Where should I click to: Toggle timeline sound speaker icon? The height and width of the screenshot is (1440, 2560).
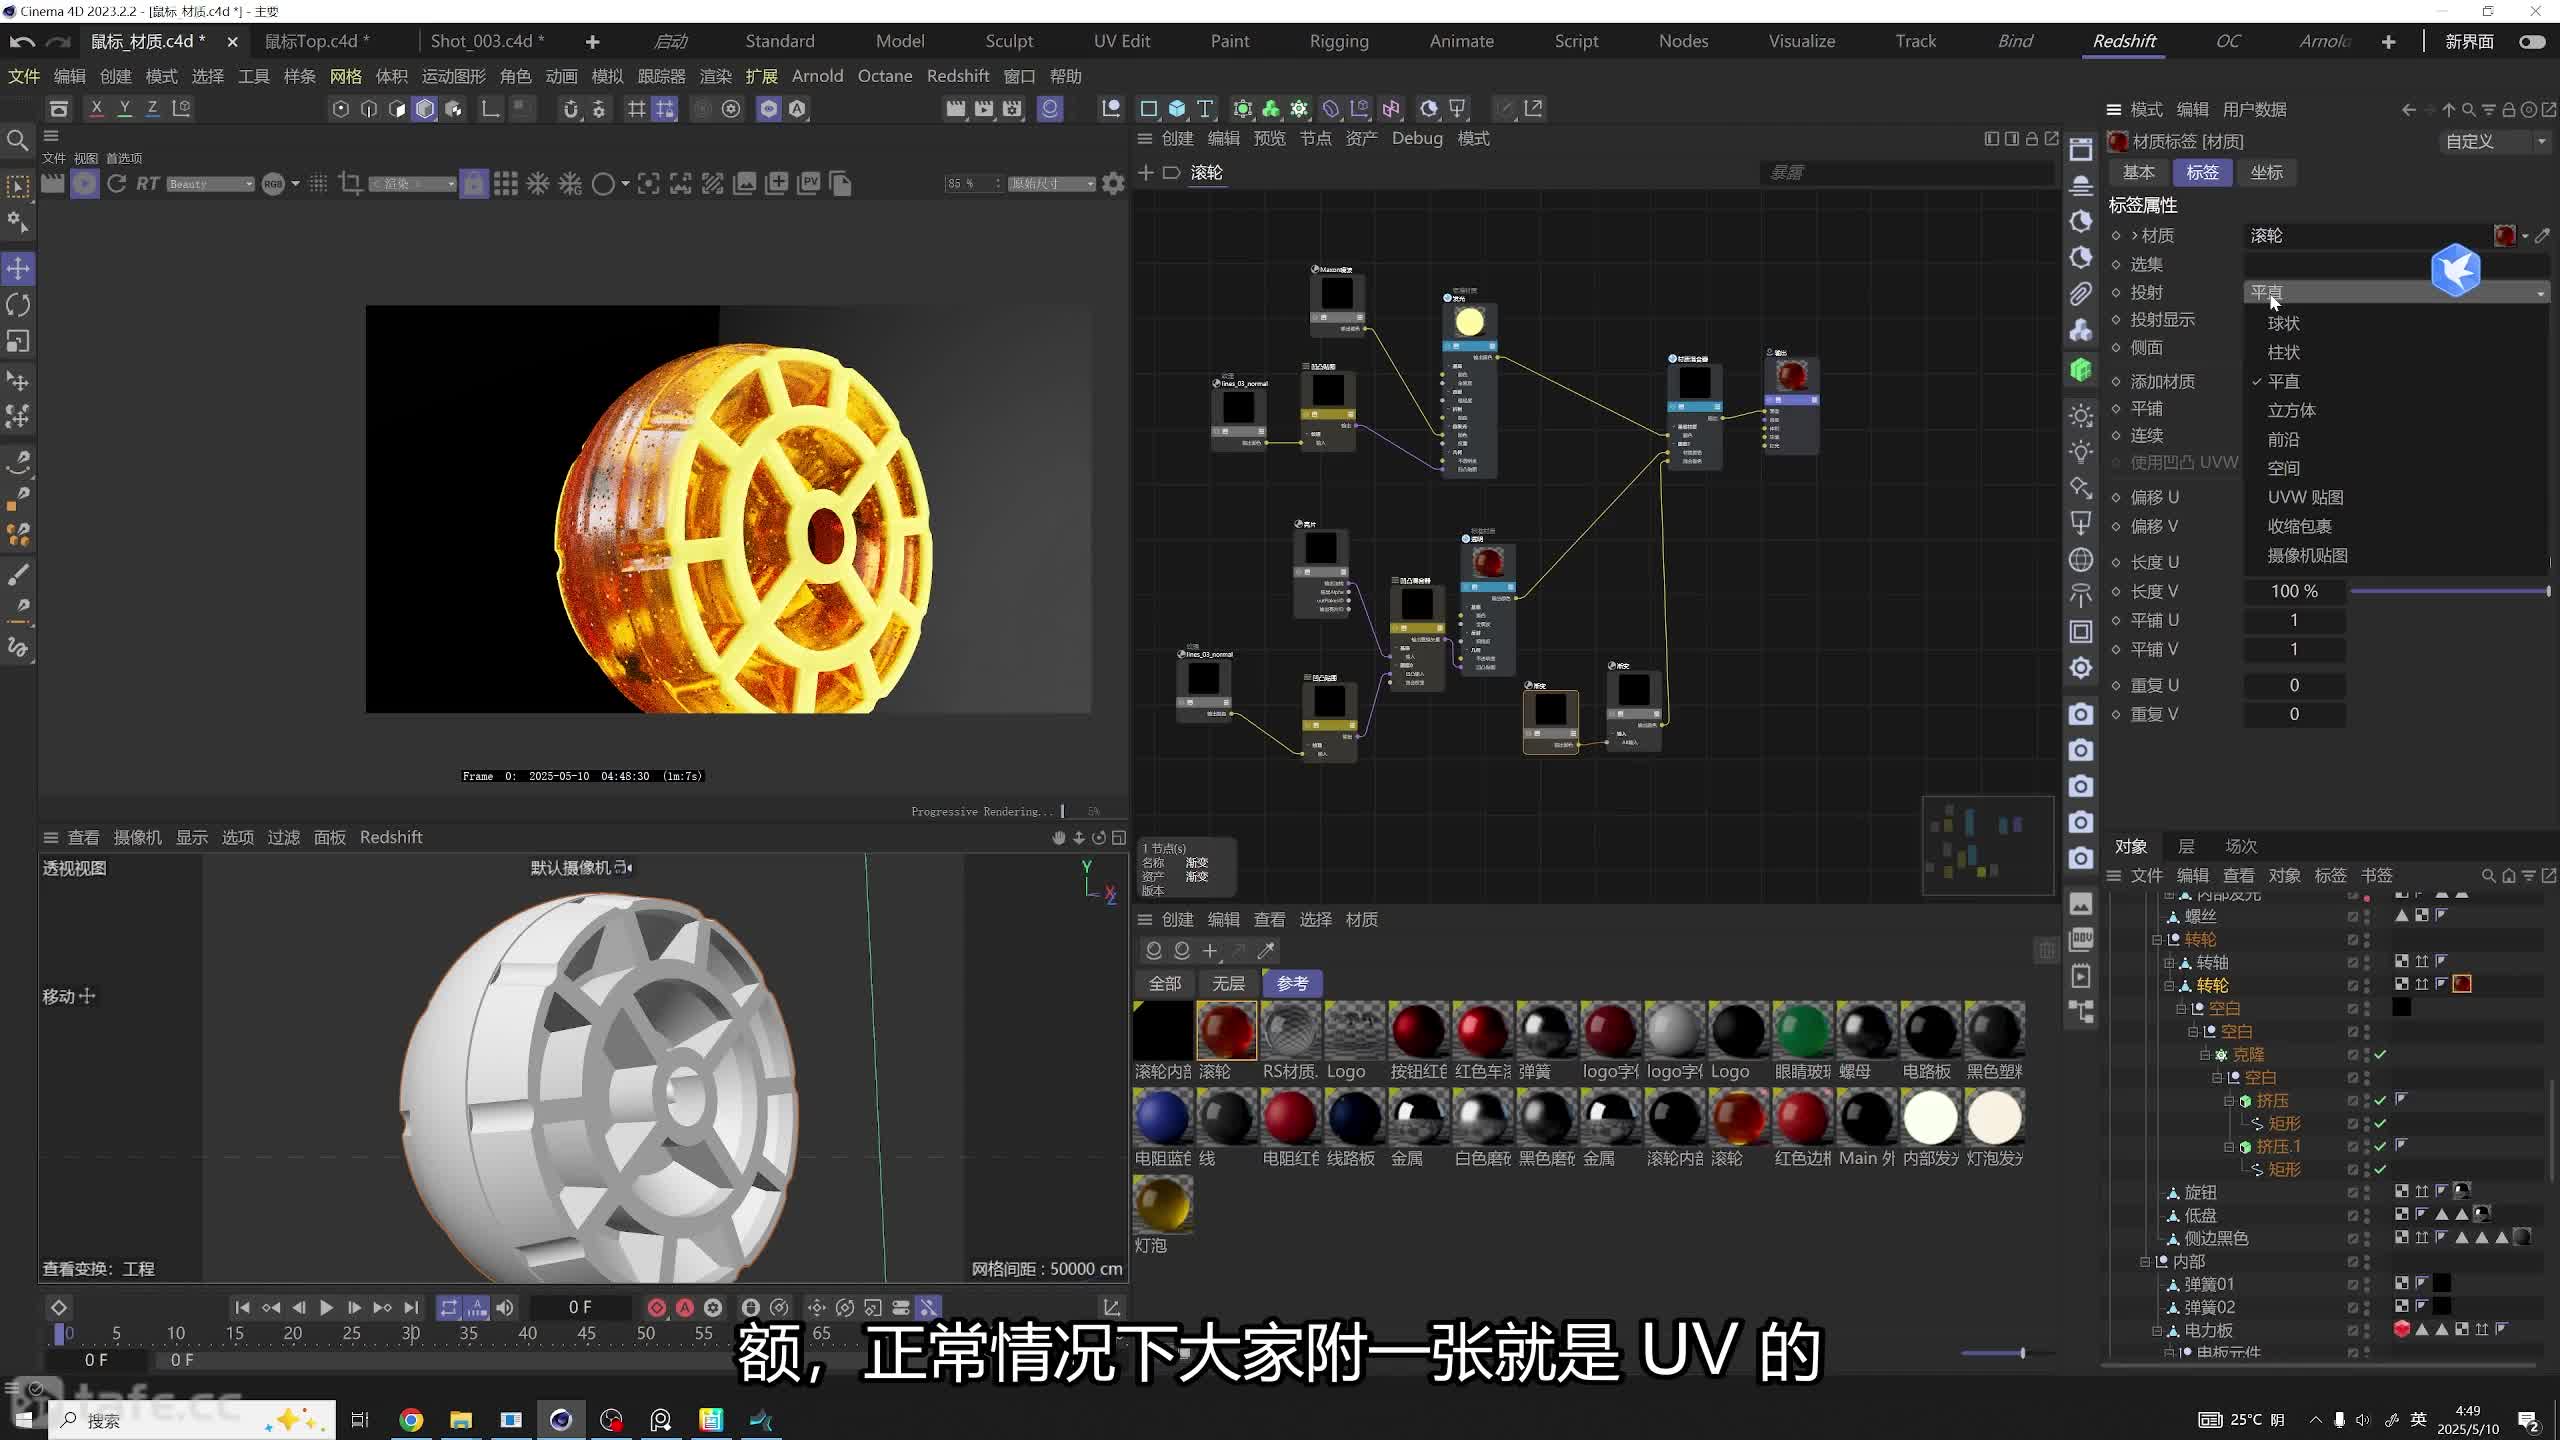point(505,1307)
